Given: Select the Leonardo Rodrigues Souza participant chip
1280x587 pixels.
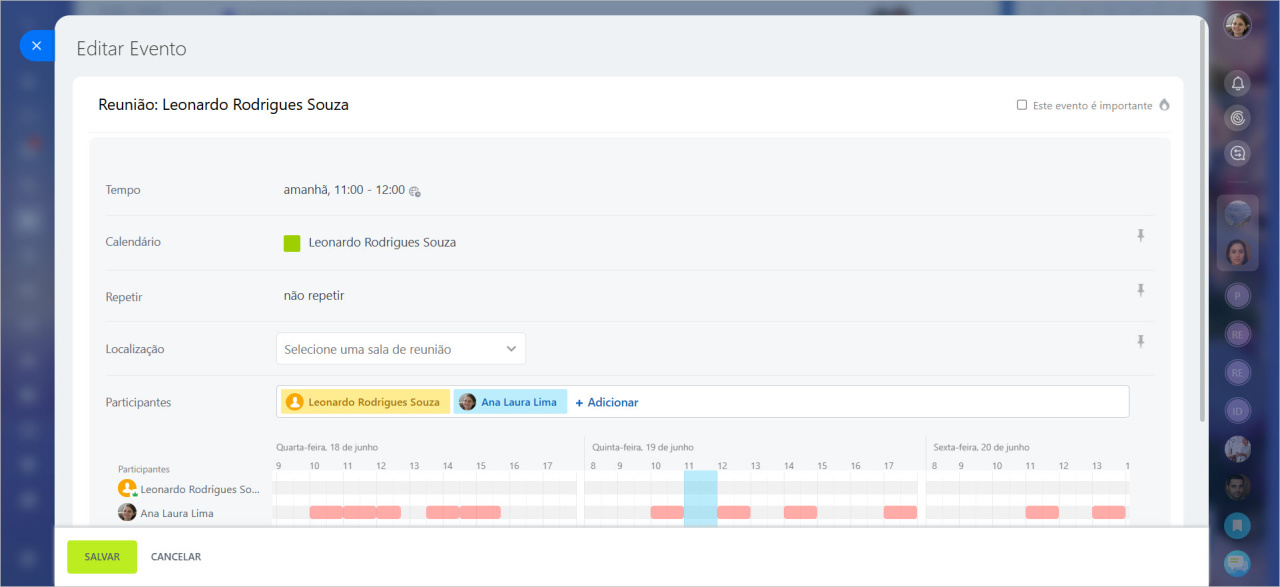Looking at the screenshot, I should [x=365, y=402].
